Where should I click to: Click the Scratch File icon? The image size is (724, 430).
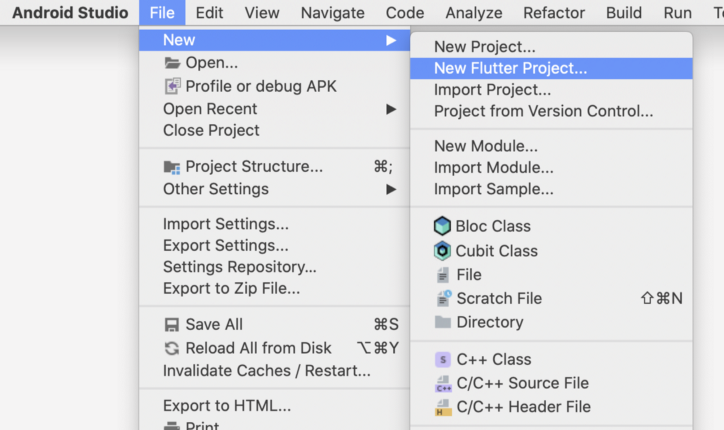point(443,298)
